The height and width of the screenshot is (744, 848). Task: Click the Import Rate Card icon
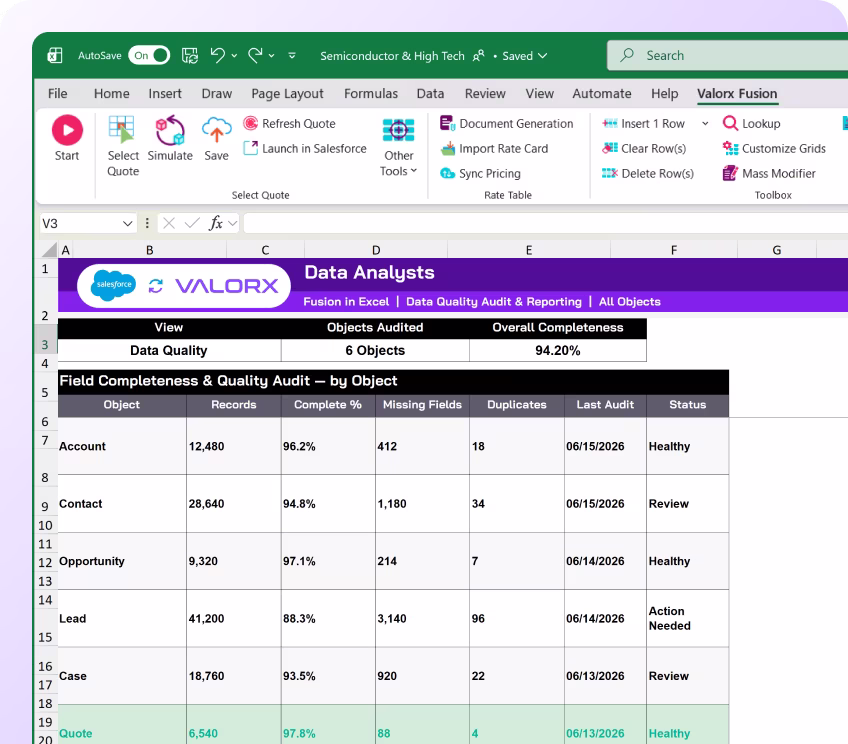[448, 148]
